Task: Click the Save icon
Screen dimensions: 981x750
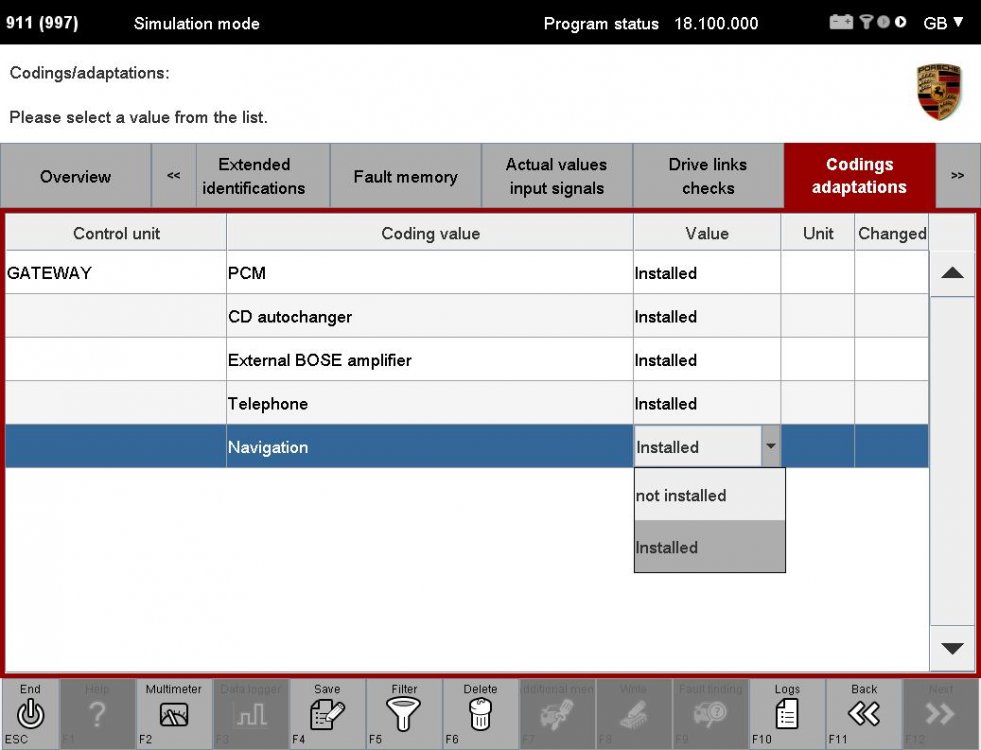Action: 326,713
